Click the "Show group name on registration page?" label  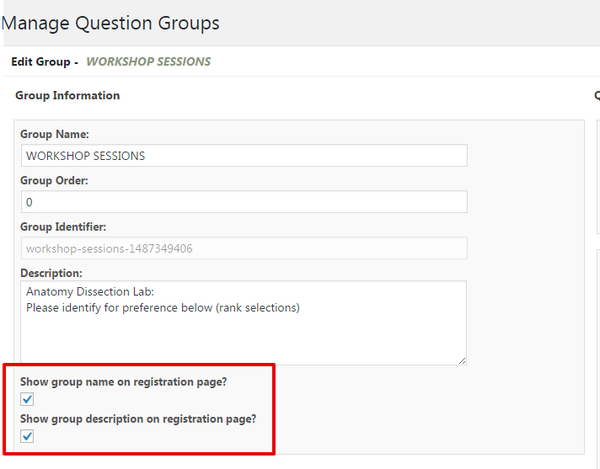[124, 382]
